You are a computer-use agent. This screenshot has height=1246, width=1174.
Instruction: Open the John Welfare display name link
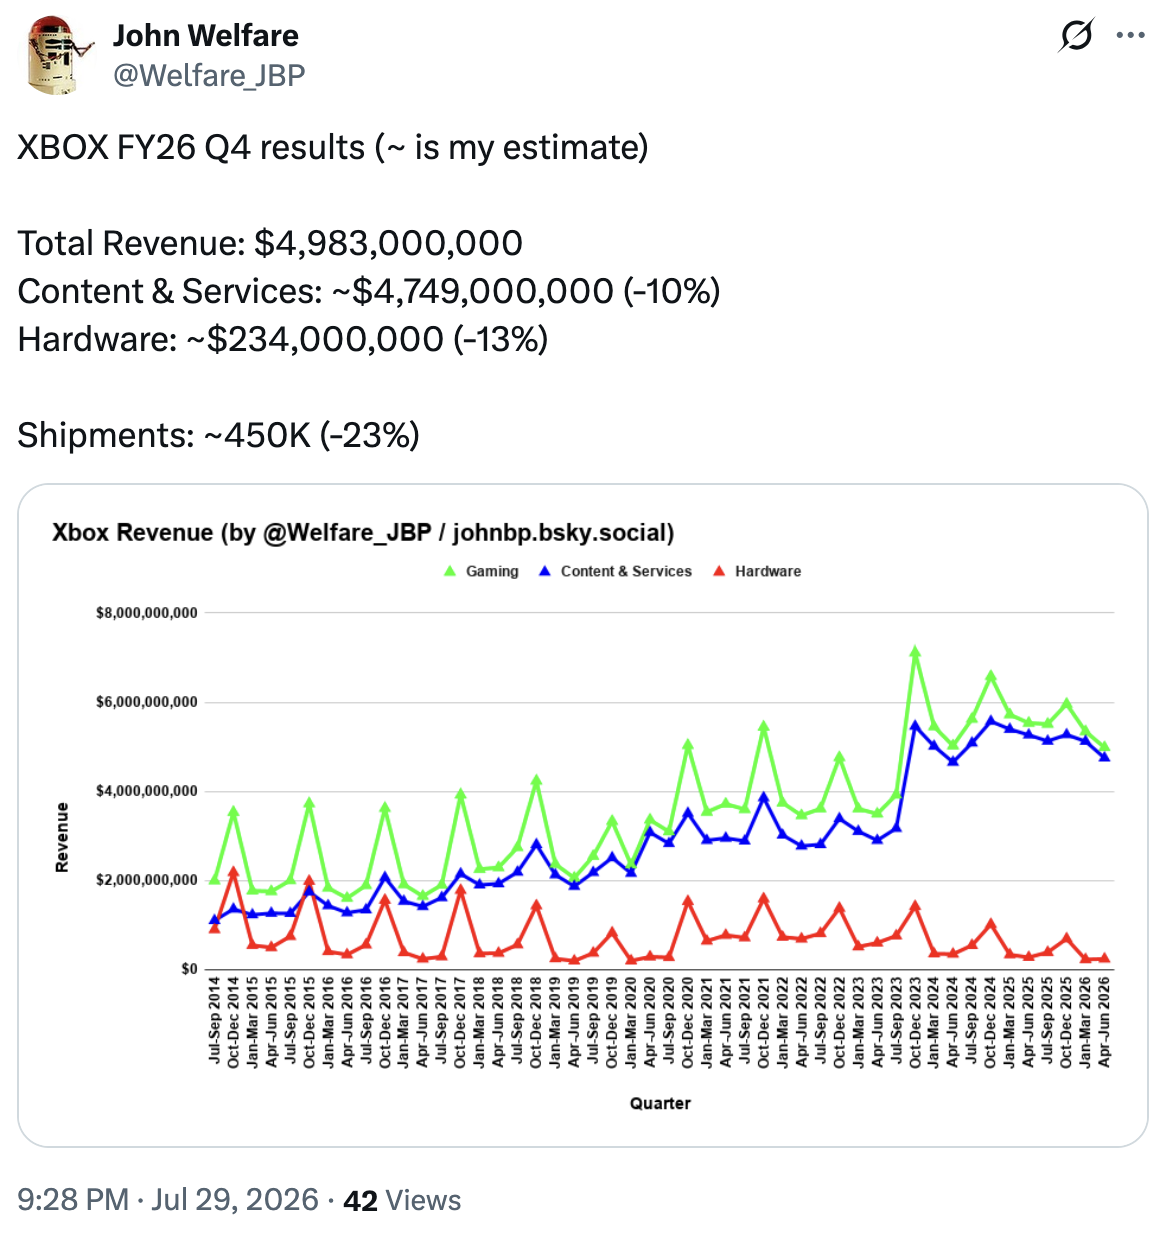coord(205,36)
